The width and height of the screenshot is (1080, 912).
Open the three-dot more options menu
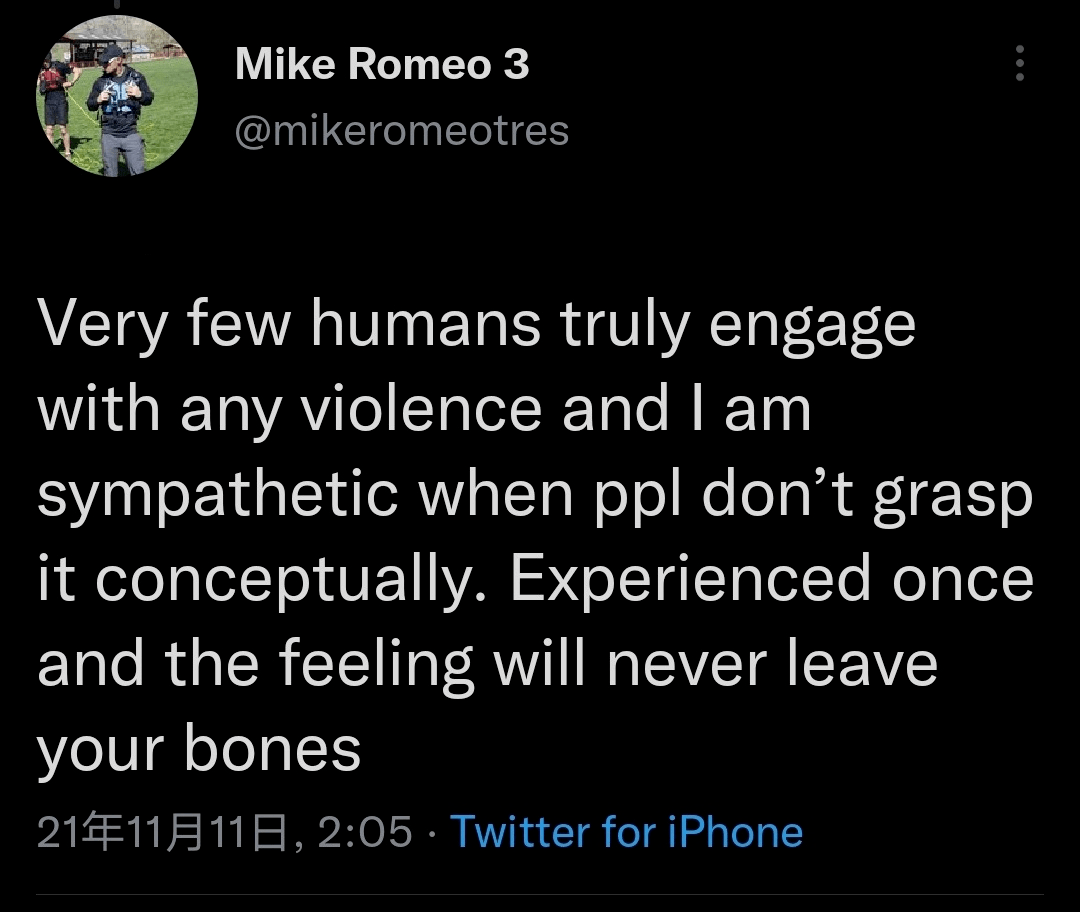pyautogui.click(x=1019, y=63)
